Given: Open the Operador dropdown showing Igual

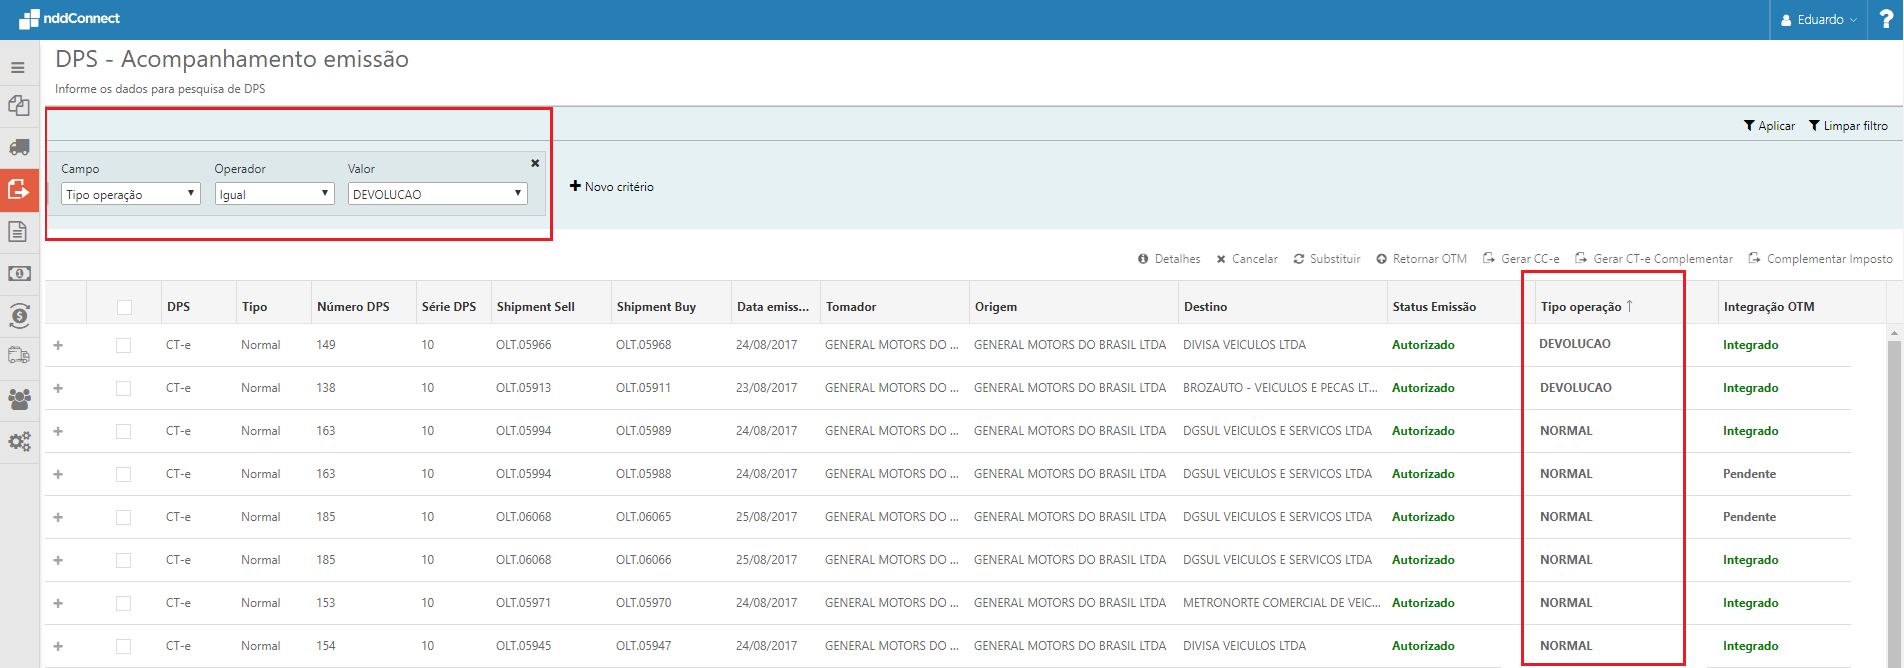Looking at the screenshot, I should click(x=274, y=194).
